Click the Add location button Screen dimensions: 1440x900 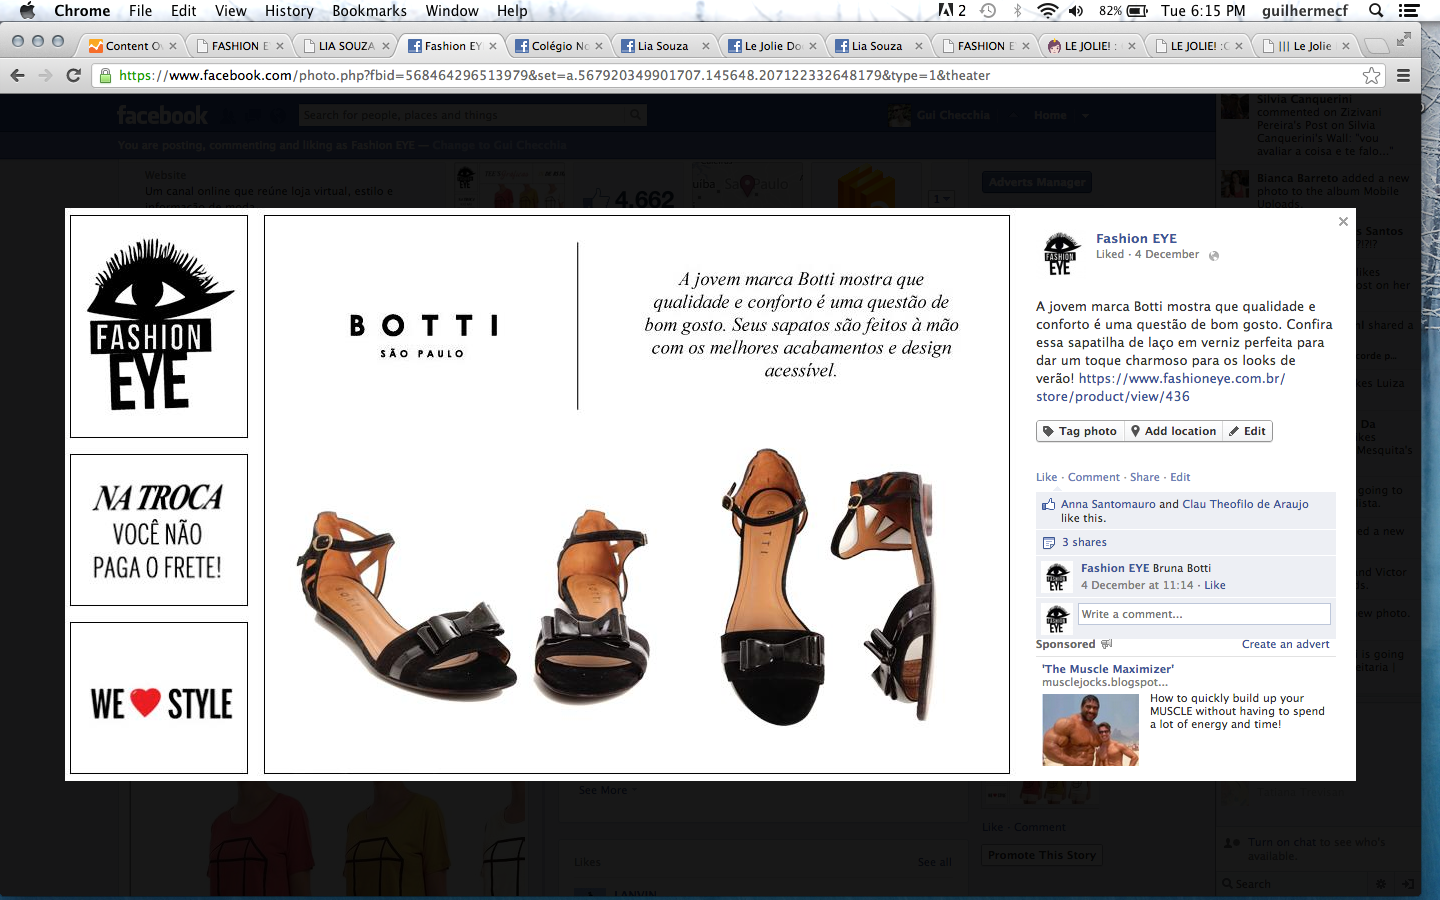pyautogui.click(x=1174, y=431)
